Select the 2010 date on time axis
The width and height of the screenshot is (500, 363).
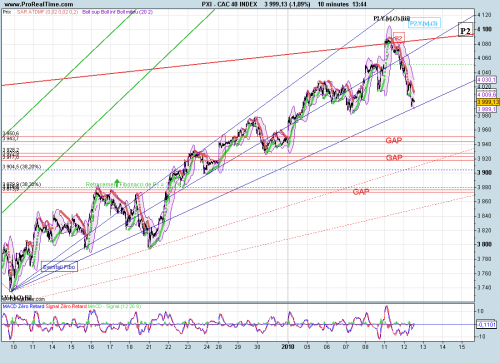click(x=288, y=347)
